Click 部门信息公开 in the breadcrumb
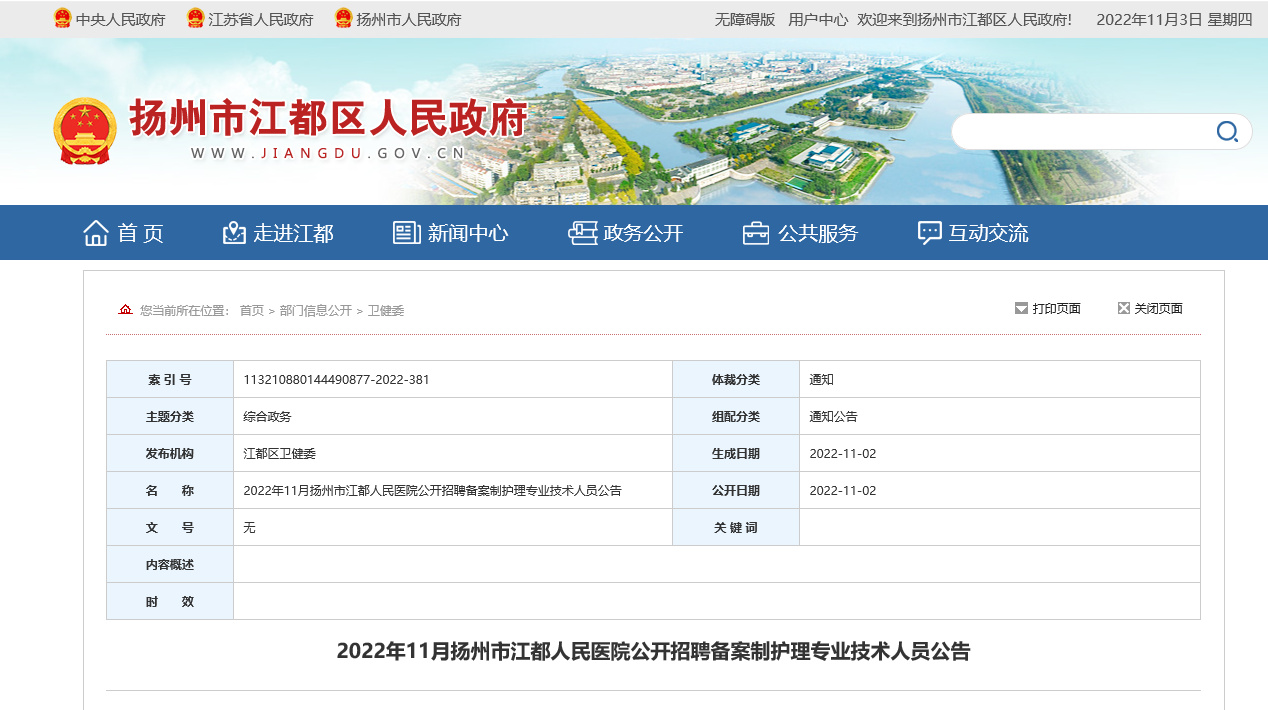 pyautogui.click(x=315, y=311)
